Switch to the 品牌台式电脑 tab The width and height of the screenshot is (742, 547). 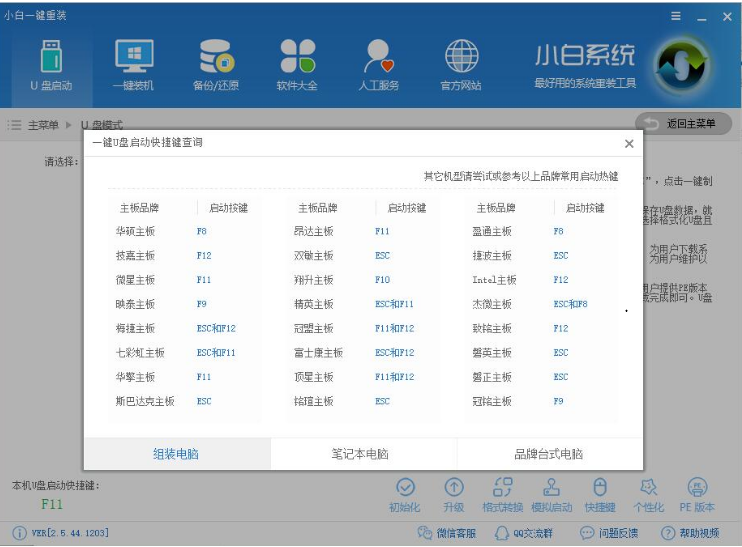[549, 454]
